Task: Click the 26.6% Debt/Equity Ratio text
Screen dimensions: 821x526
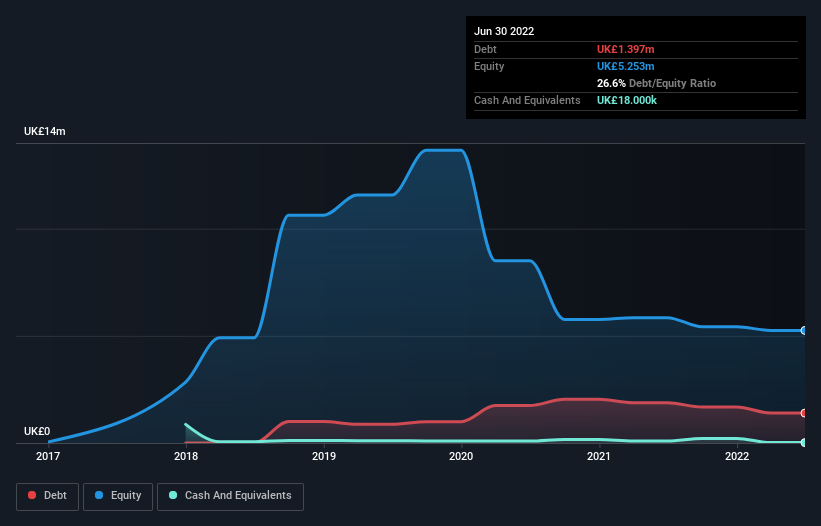Action: click(x=656, y=83)
